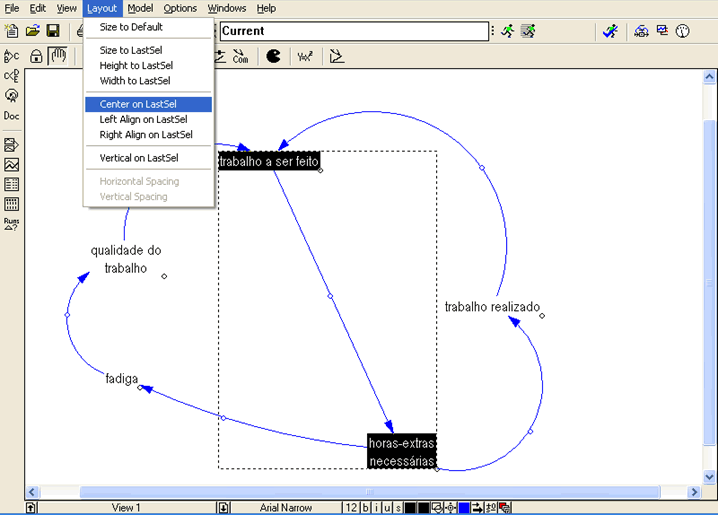The width and height of the screenshot is (719, 516).
Task: Open the font size 12 selector
Action: coord(351,508)
